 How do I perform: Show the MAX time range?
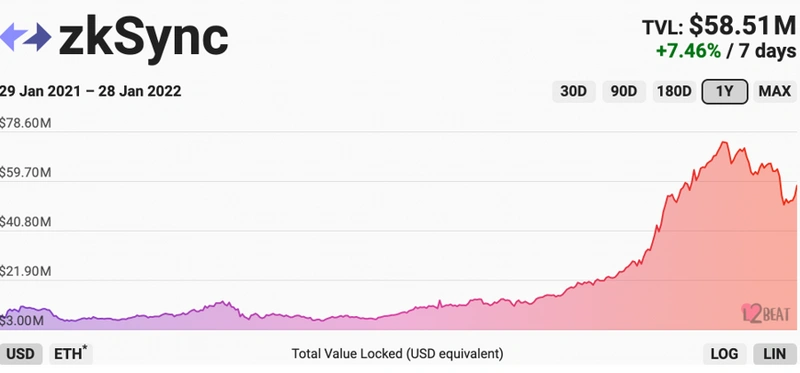(774, 92)
